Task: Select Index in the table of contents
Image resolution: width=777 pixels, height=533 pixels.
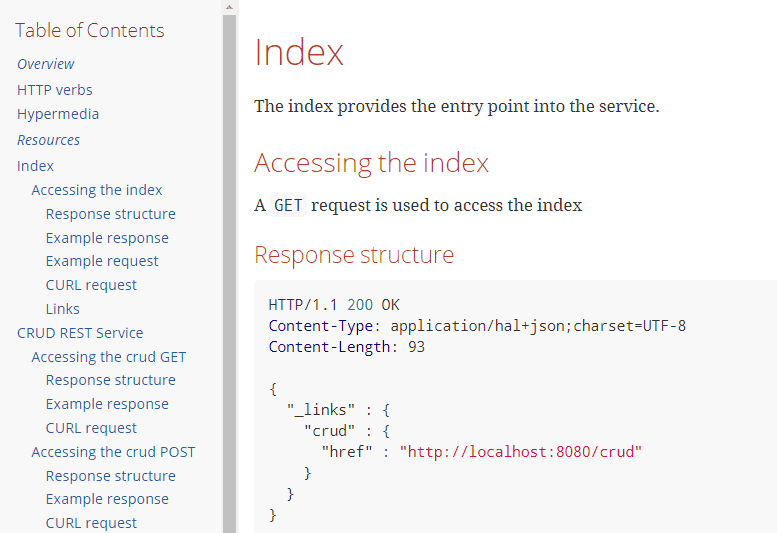Action: point(35,166)
